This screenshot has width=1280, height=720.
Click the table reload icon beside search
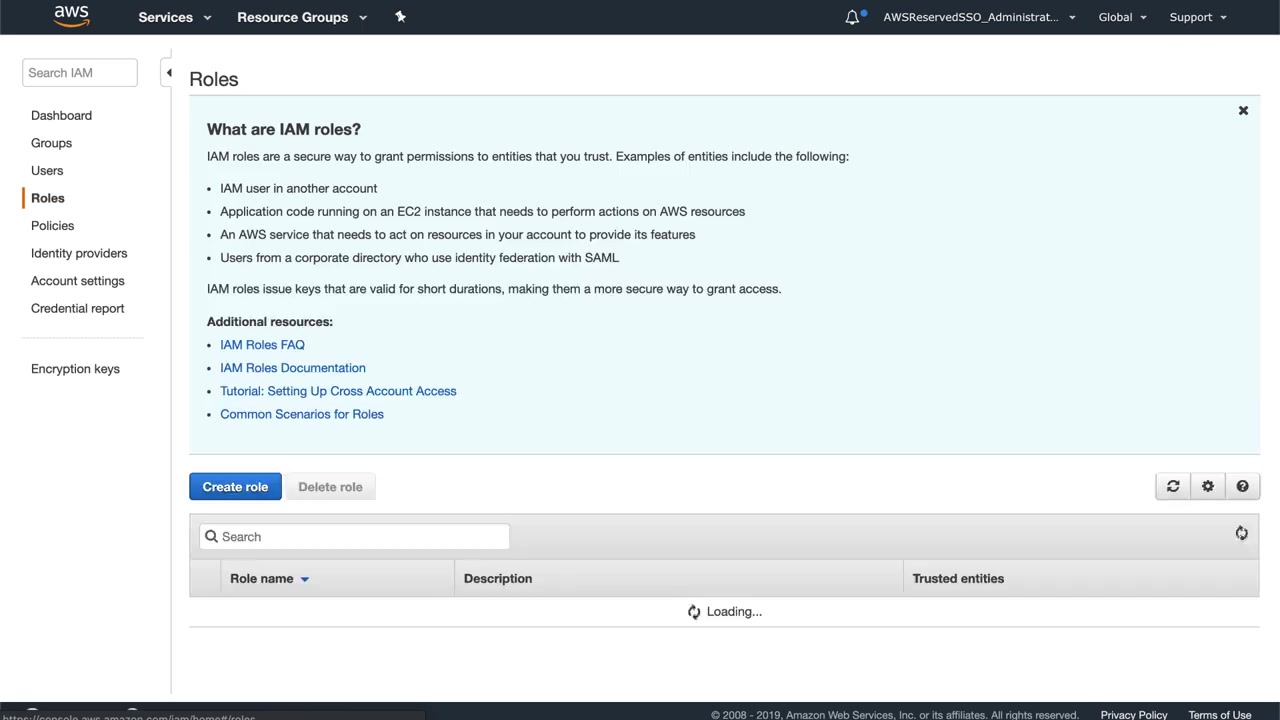coord(1241,534)
